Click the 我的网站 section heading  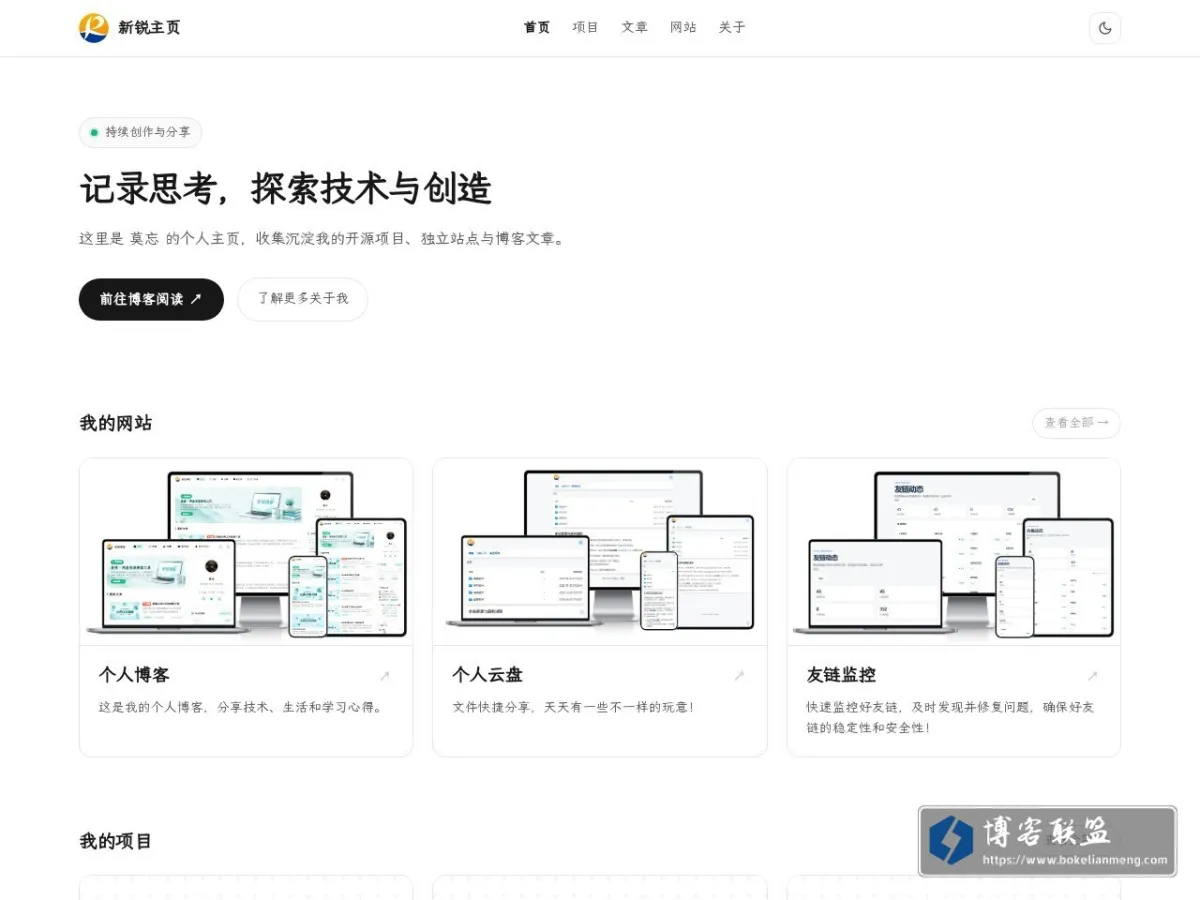(116, 423)
